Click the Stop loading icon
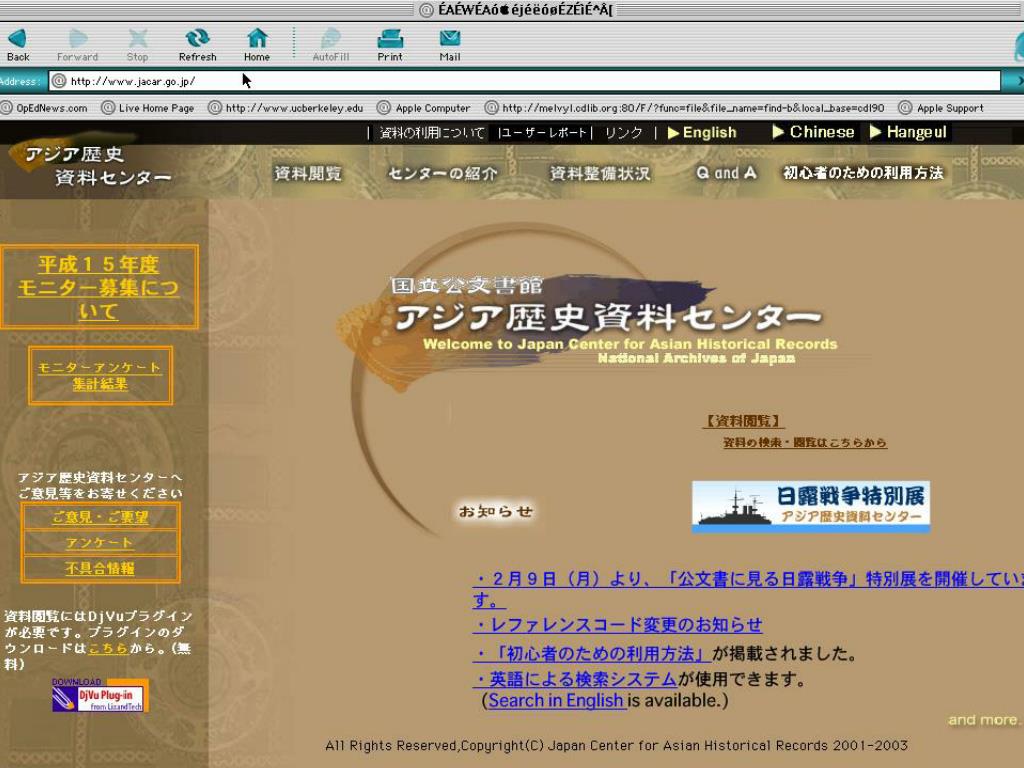The width and height of the screenshot is (1024, 768). tap(137, 39)
